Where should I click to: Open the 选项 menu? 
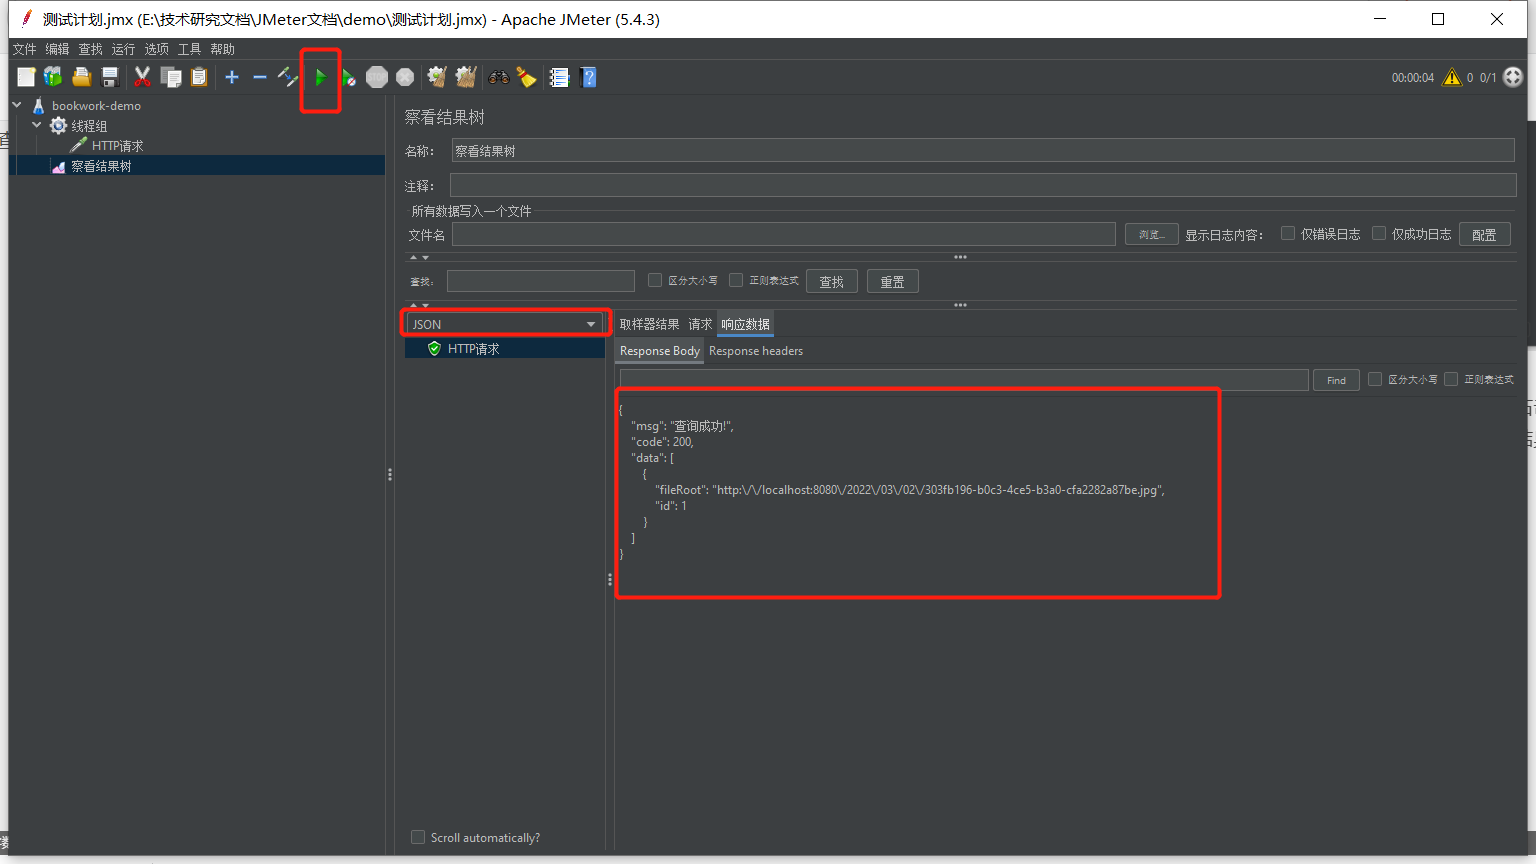click(x=156, y=49)
